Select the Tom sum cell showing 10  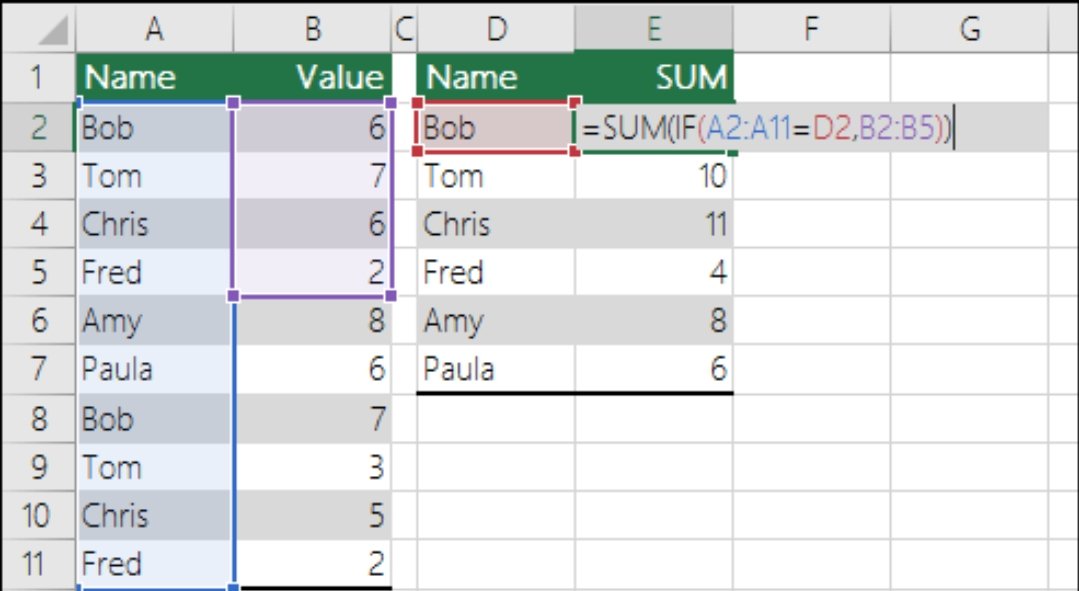(x=653, y=176)
